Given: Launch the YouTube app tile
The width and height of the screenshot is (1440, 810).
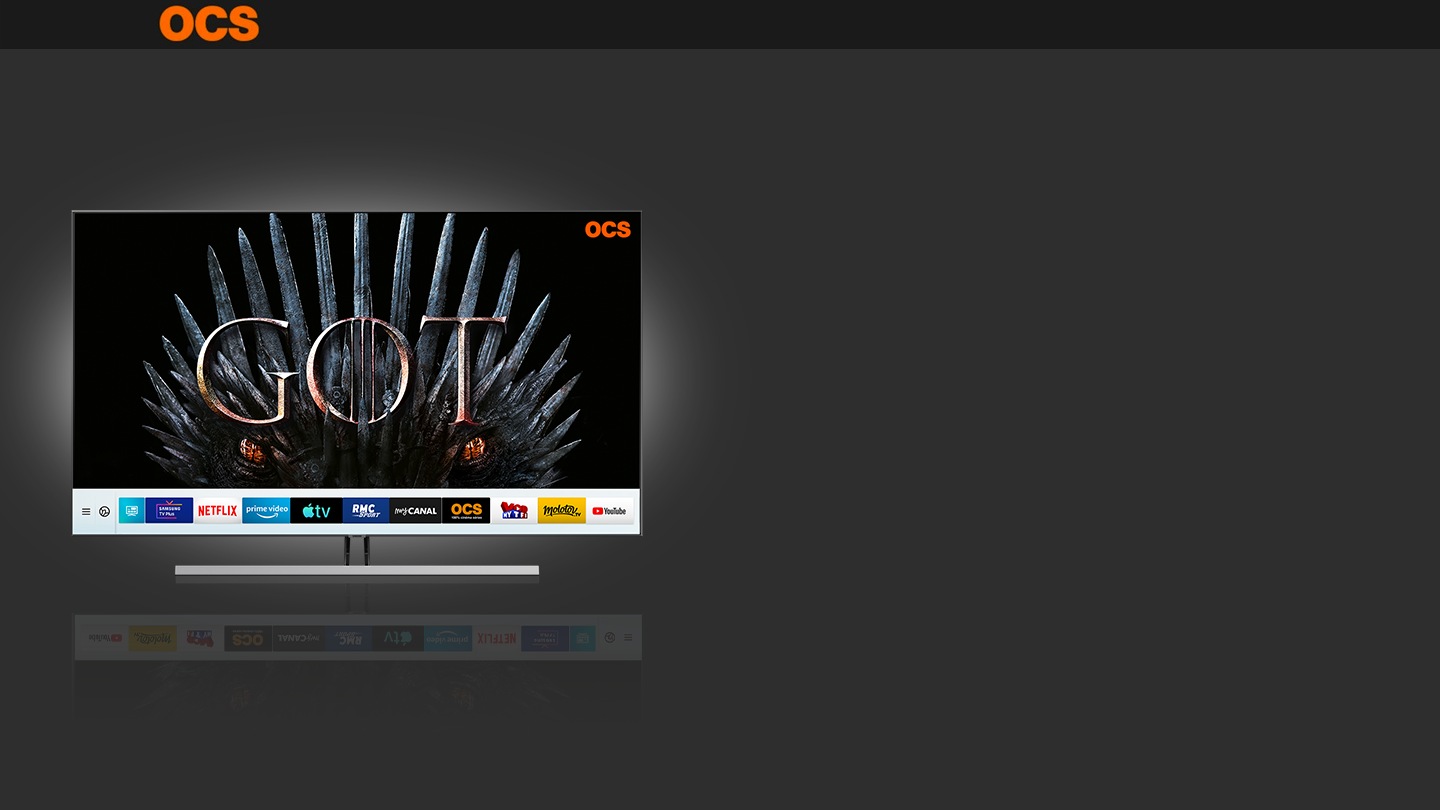Looking at the screenshot, I should tap(610, 510).
